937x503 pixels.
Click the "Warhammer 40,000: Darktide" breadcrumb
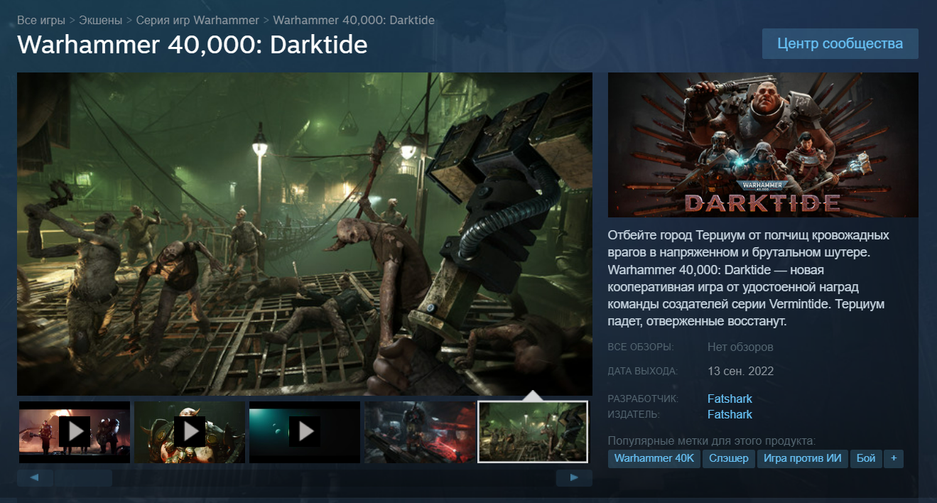click(354, 20)
